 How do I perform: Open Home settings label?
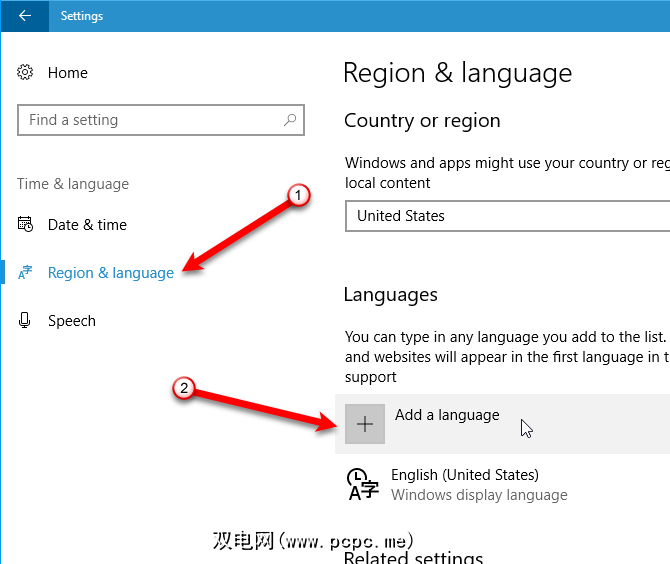68,73
